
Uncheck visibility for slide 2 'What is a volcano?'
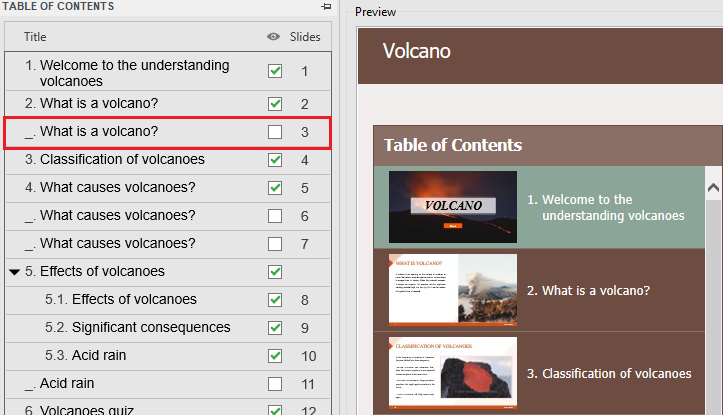275,104
